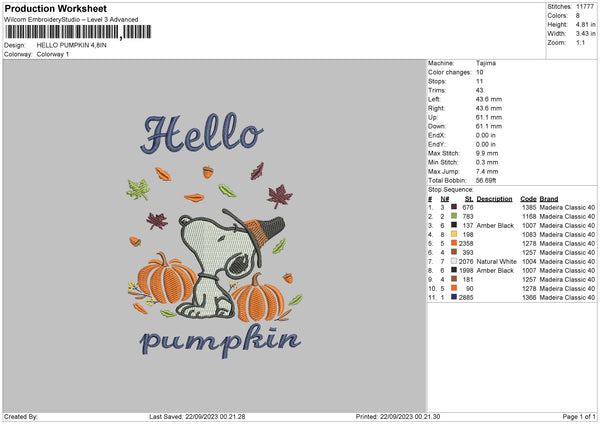Image resolution: width=600 pixels, height=424 pixels.
Task: Click the Max Jump value 7.4 mm
Action: tap(487, 171)
